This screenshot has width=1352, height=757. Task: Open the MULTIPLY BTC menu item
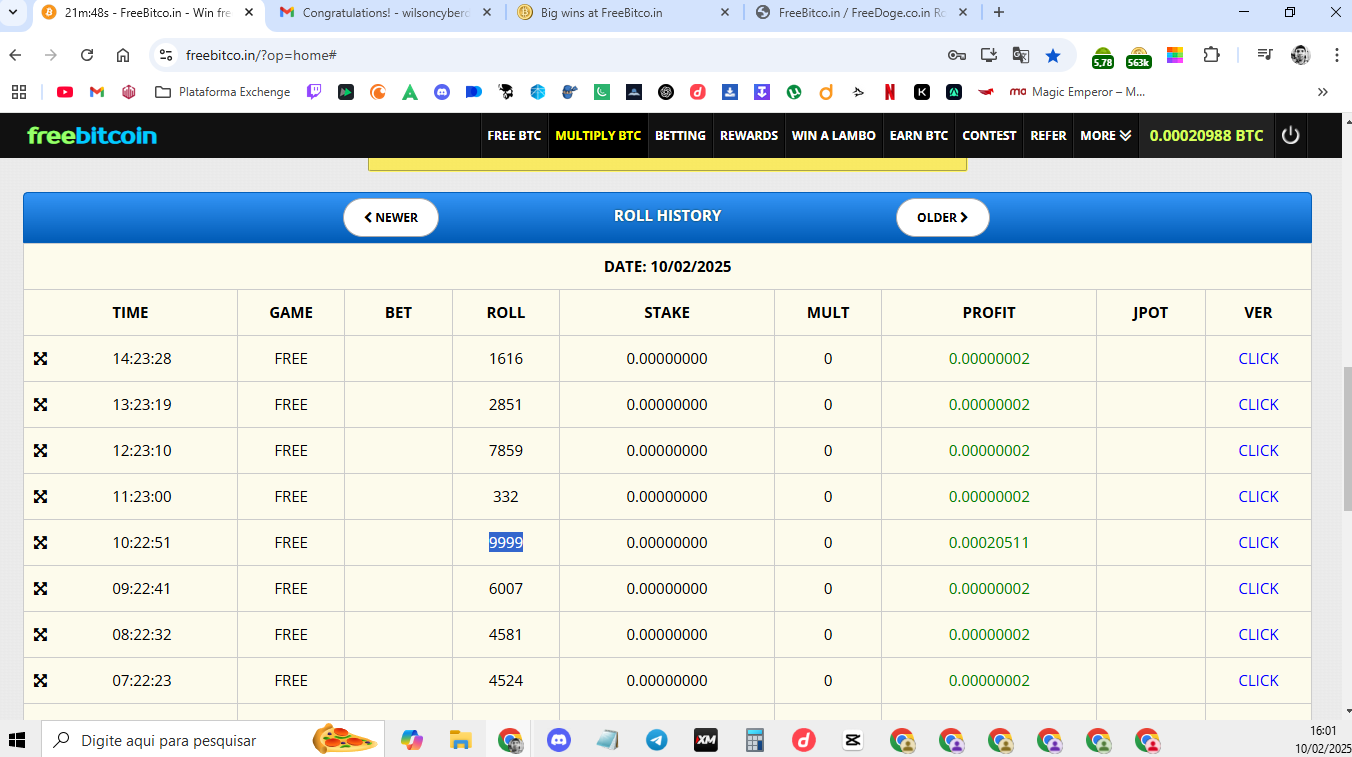pyautogui.click(x=598, y=135)
